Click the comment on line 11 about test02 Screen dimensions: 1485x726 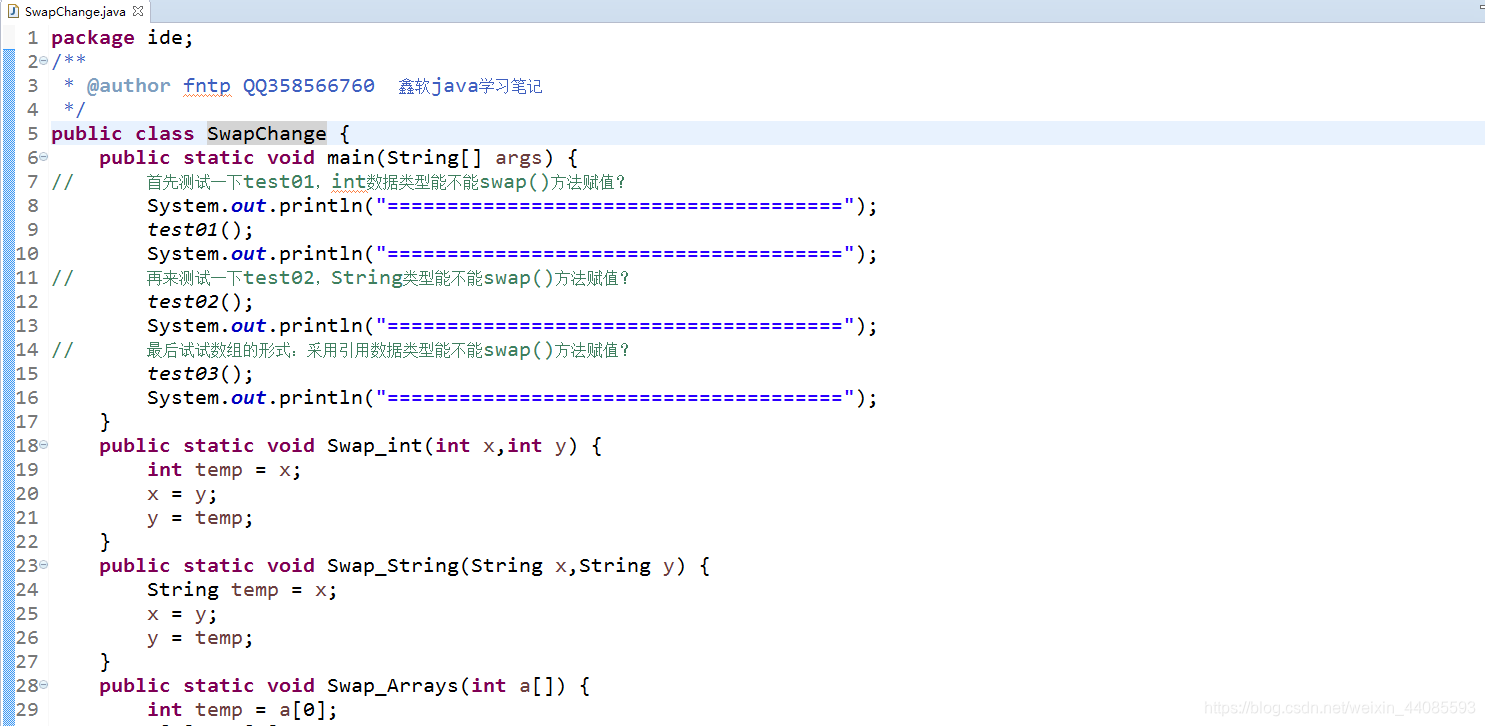click(389, 278)
